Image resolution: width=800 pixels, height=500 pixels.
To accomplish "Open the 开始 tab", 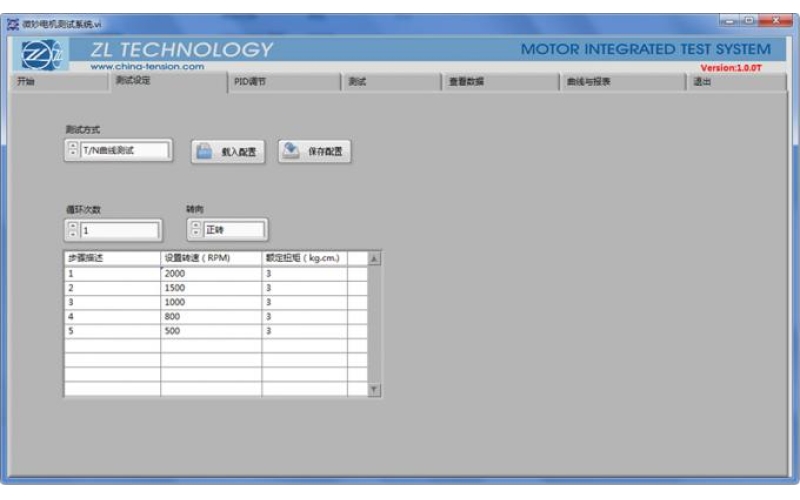I will 59,82.
